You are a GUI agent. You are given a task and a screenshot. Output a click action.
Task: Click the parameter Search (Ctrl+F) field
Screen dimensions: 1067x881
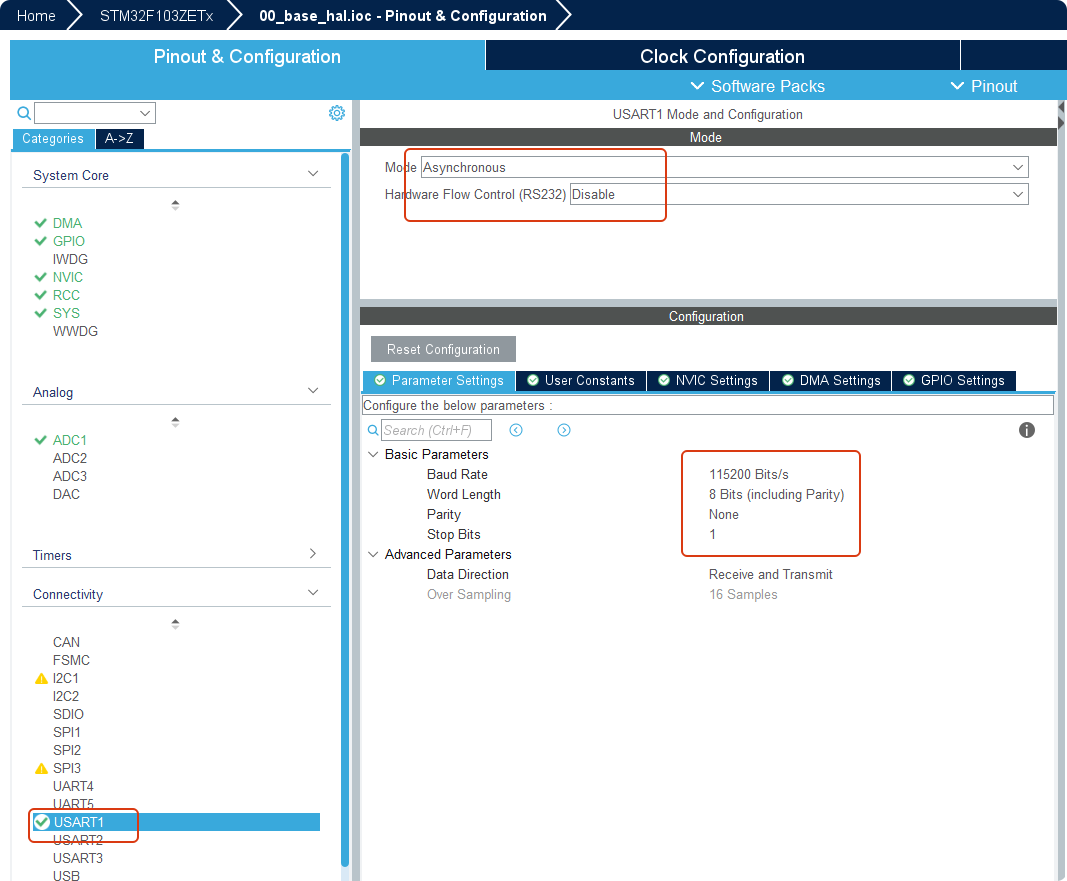[436, 430]
